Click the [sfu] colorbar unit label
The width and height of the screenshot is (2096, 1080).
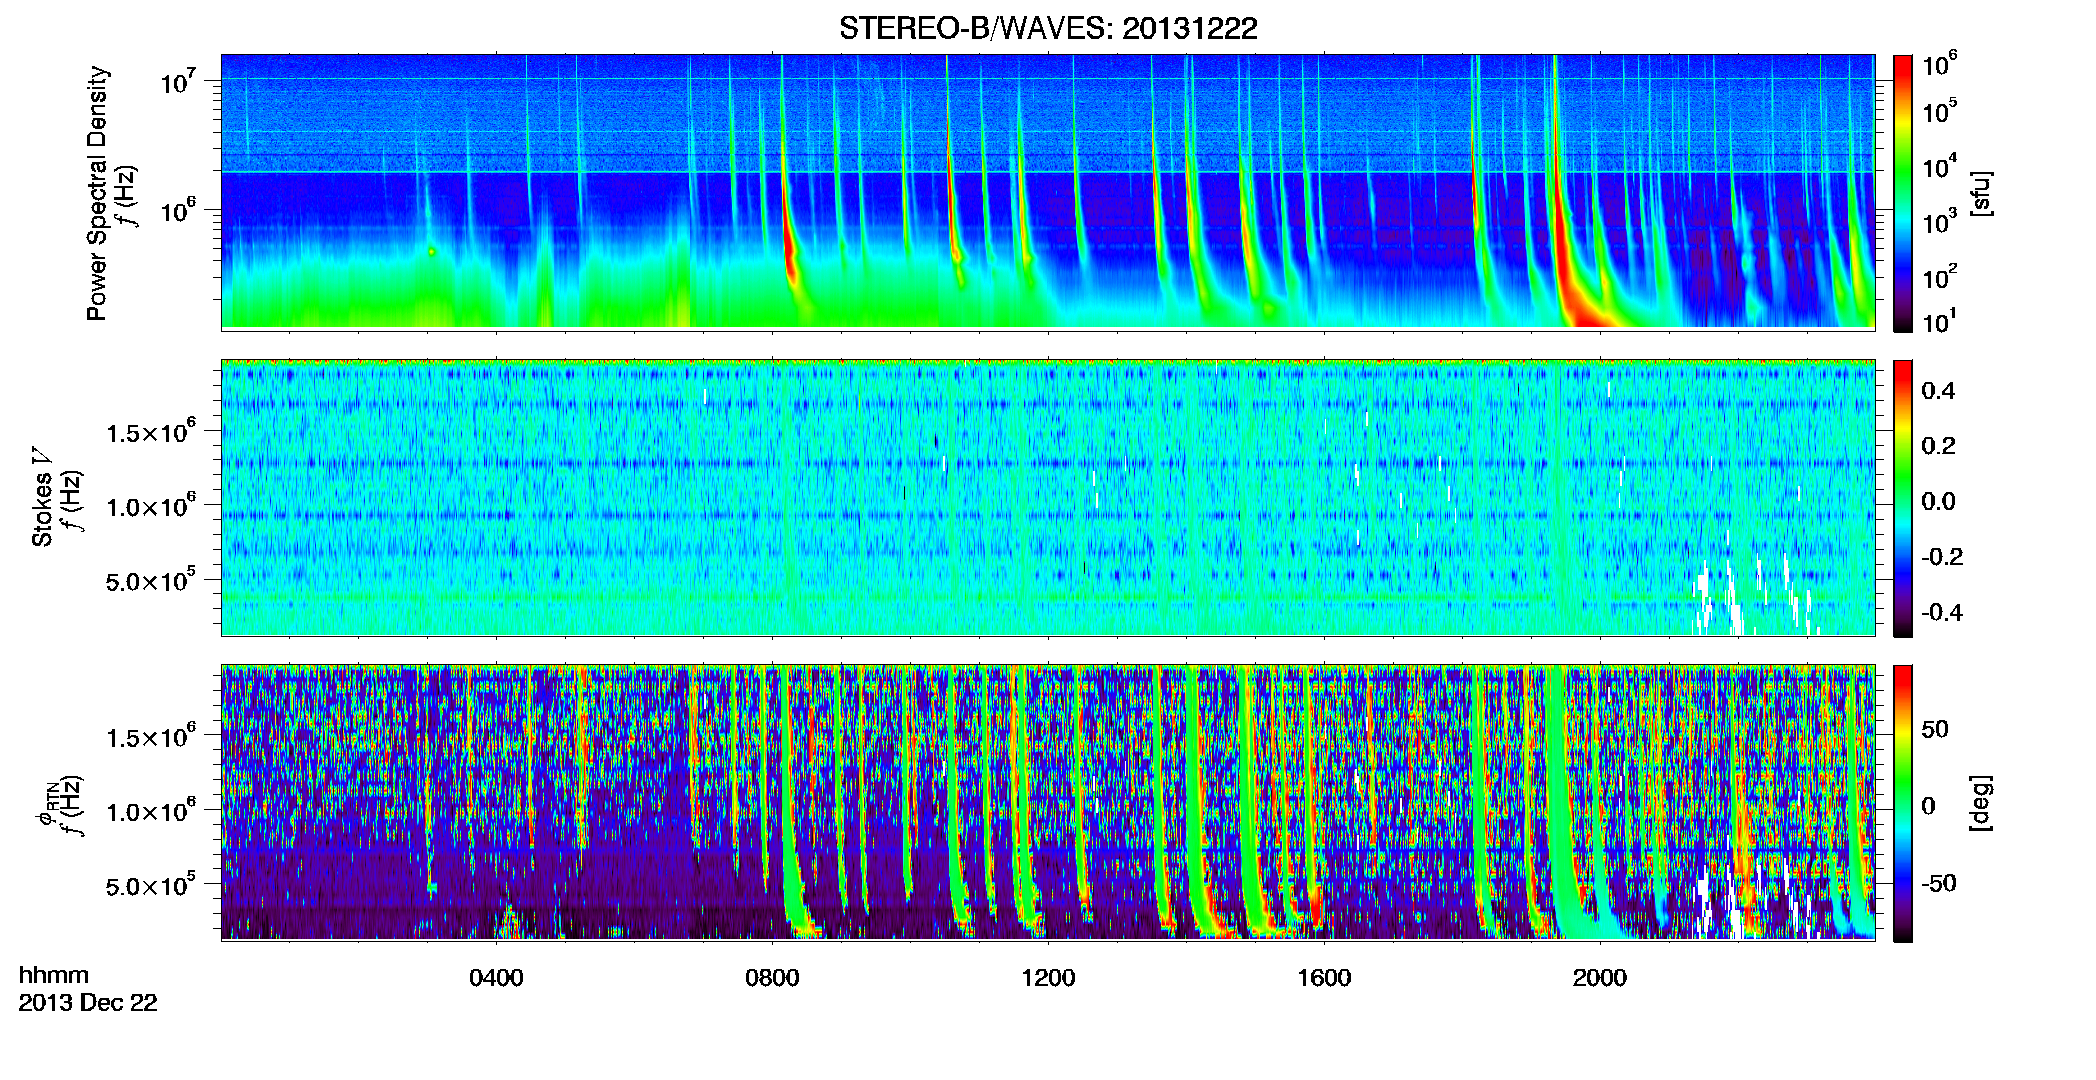tap(1981, 193)
